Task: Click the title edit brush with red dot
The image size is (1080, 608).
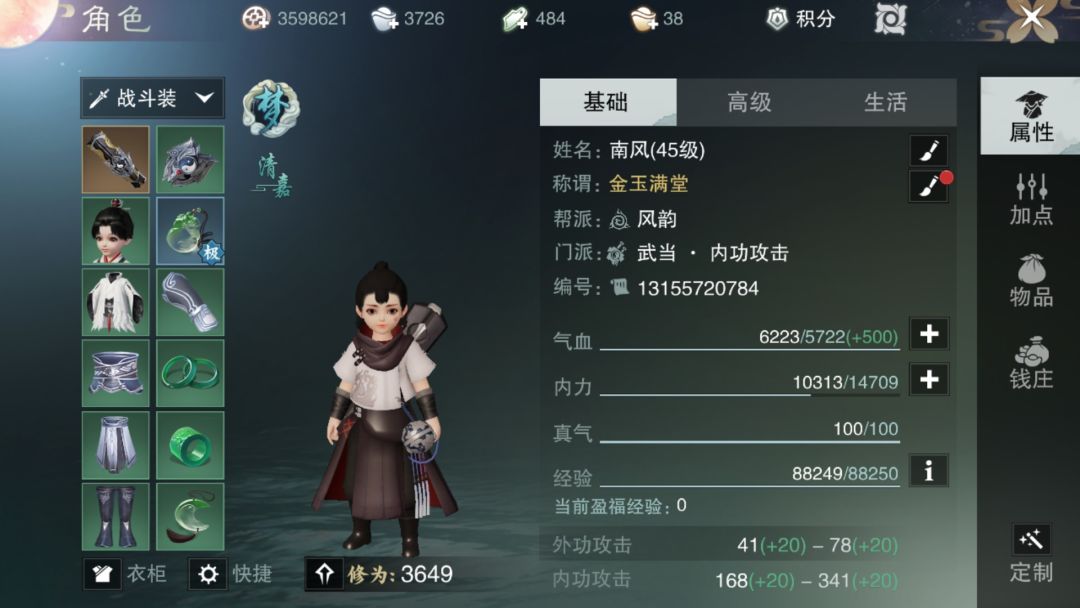Action: tap(928, 186)
